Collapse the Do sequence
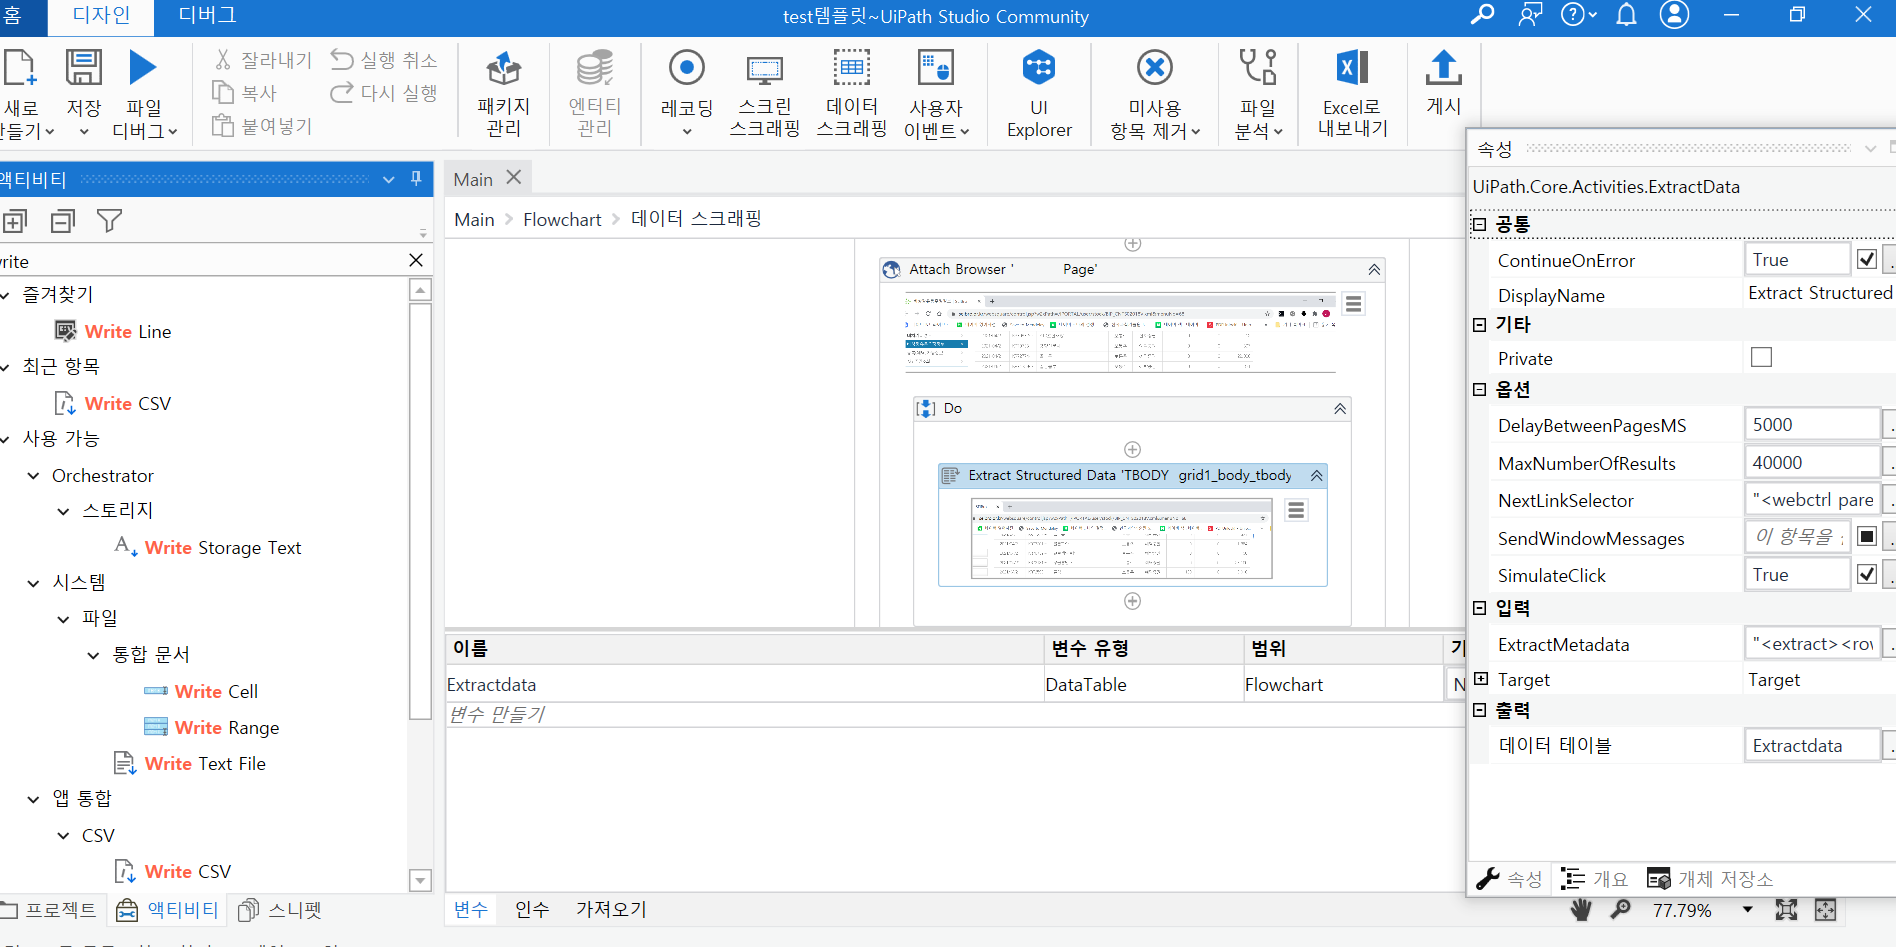The image size is (1896, 947). [x=1340, y=409]
